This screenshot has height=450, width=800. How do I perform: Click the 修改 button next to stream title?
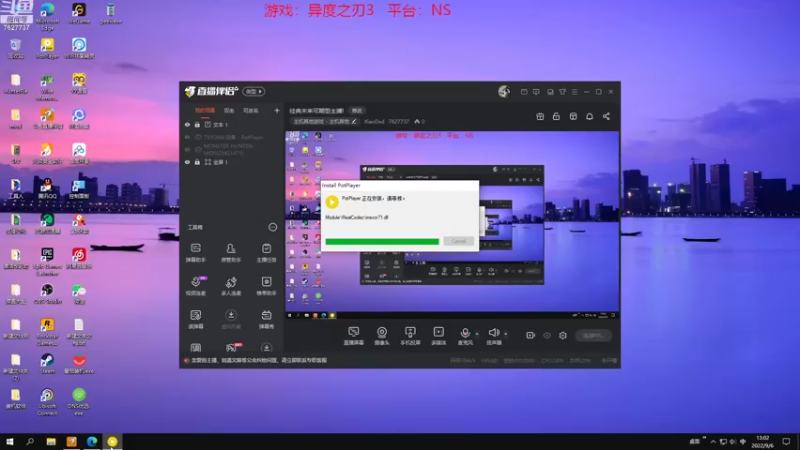(357, 111)
